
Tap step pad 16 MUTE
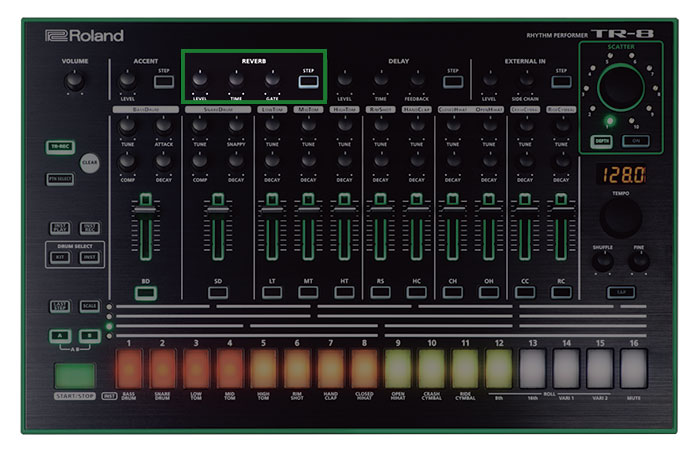point(633,369)
